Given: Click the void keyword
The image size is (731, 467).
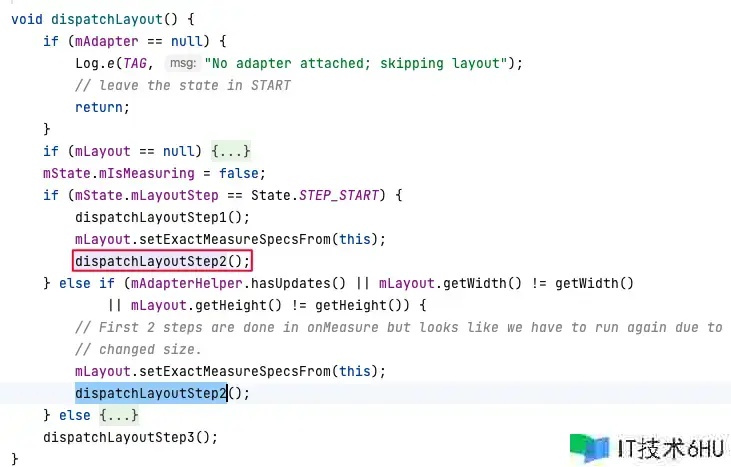Looking at the screenshot, I should pyautogui.click(x=27, y=19).
